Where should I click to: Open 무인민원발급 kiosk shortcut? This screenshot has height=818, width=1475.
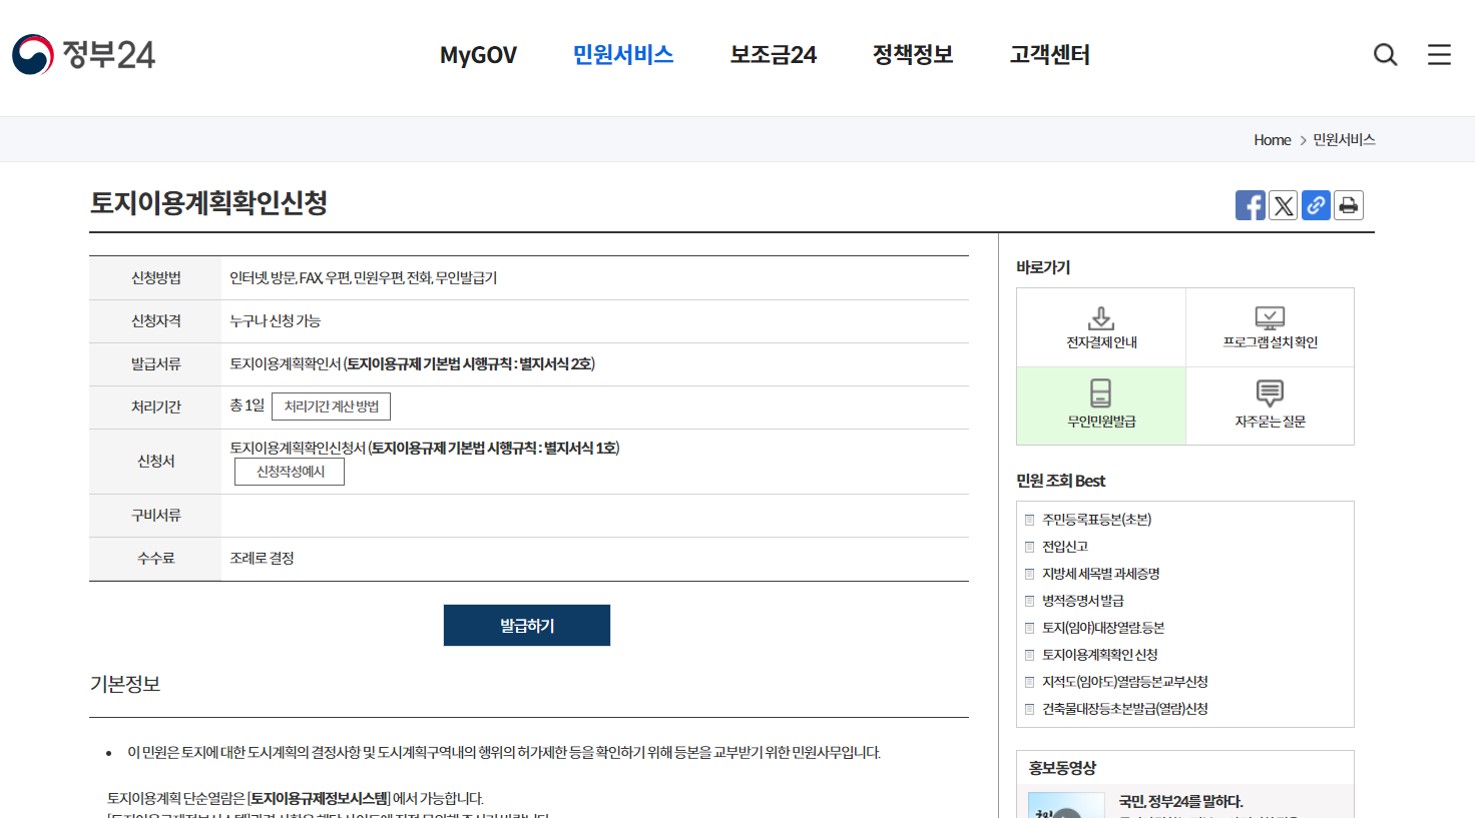(x=1100, y=404)
